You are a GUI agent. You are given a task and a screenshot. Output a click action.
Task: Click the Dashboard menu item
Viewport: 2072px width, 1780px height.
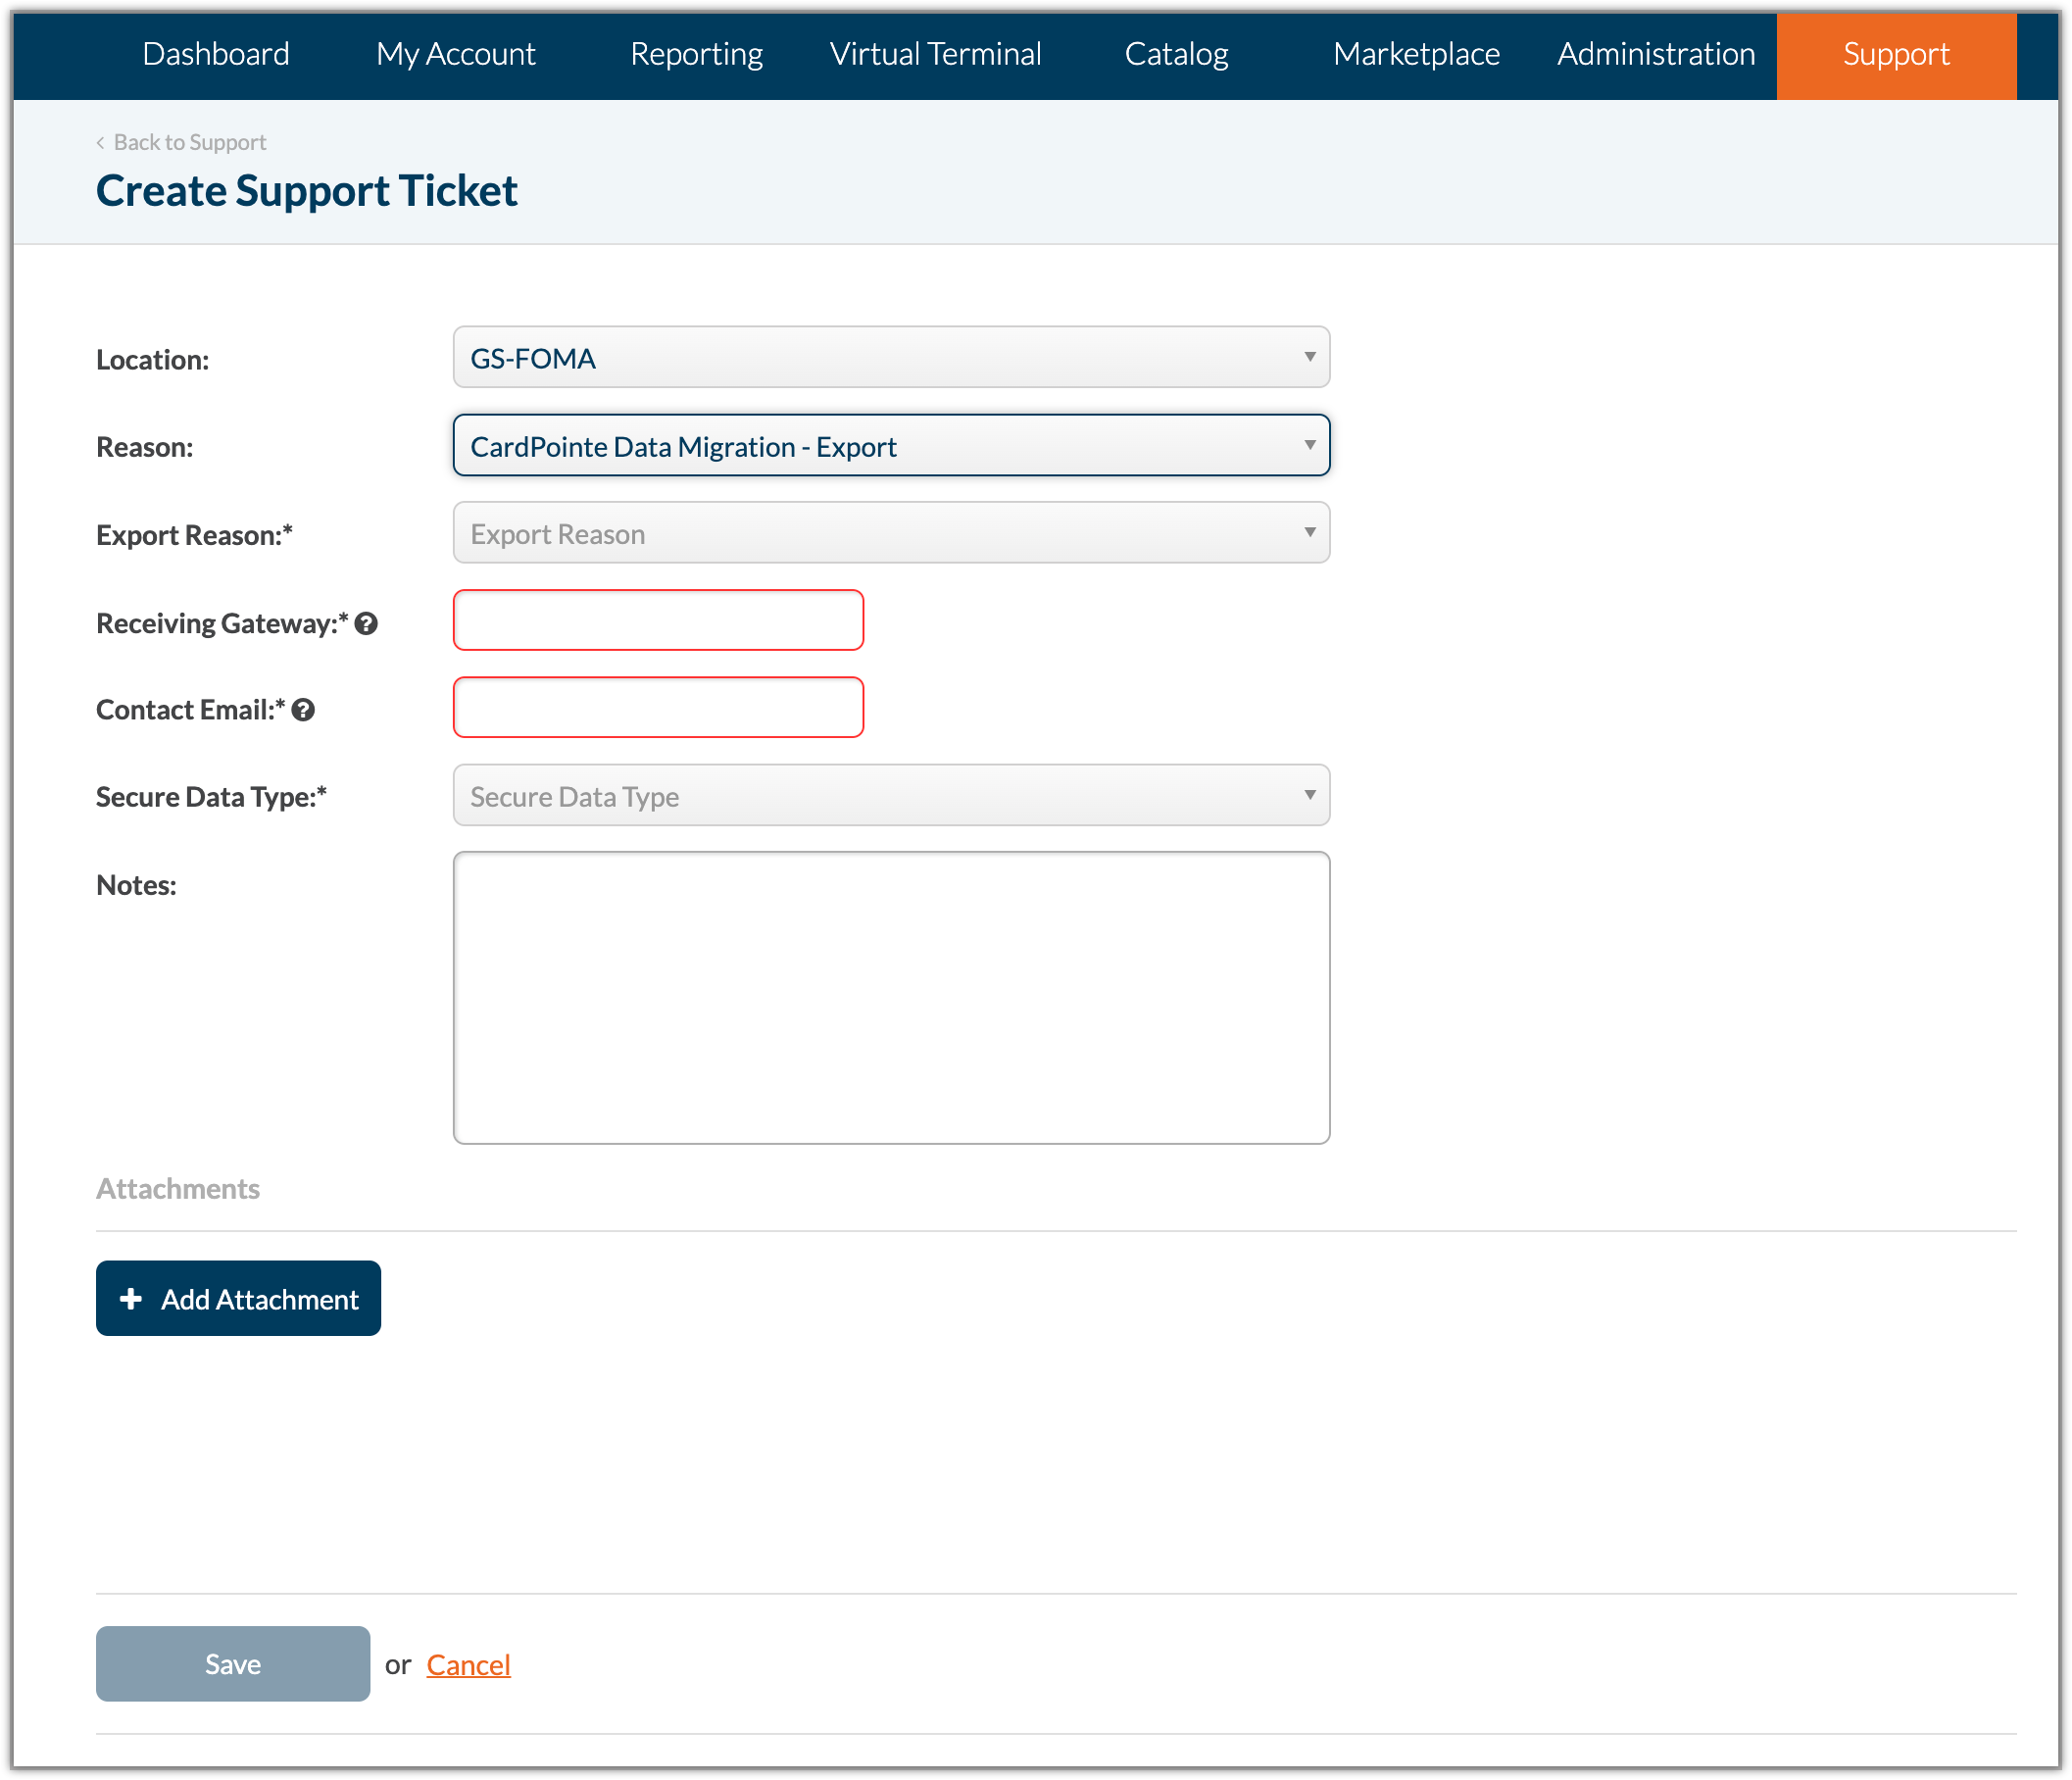pyautogui.click(x=215, y=53)
